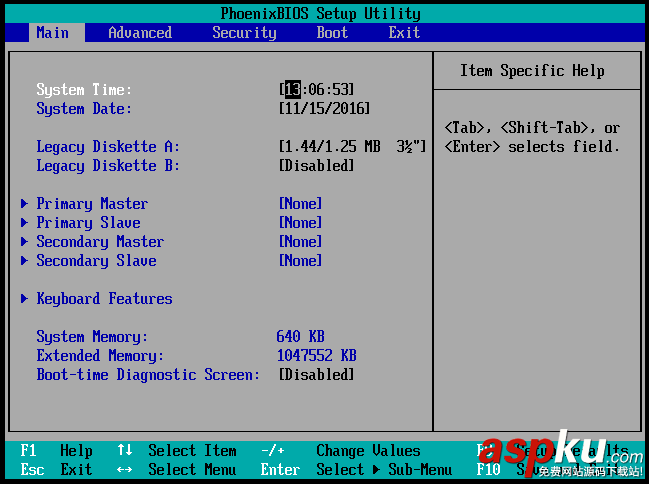Expand the arrow beside Secondary Master

24,242
